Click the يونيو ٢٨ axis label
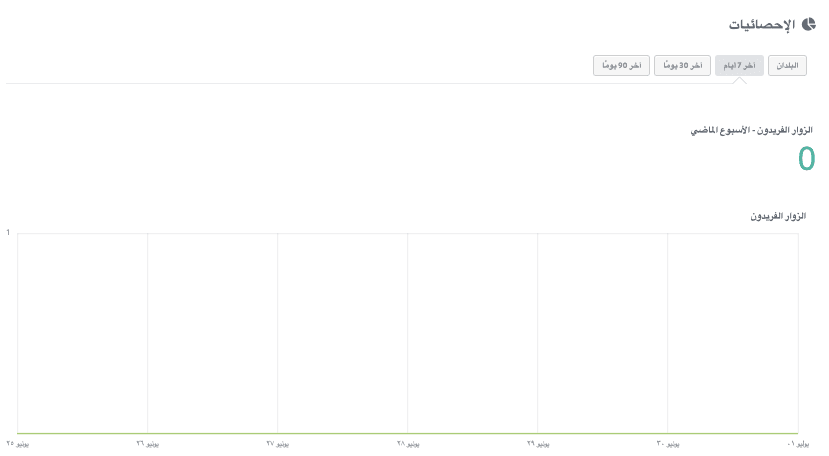The height and width of the screenshot is (456, 829). coord(408,444)
